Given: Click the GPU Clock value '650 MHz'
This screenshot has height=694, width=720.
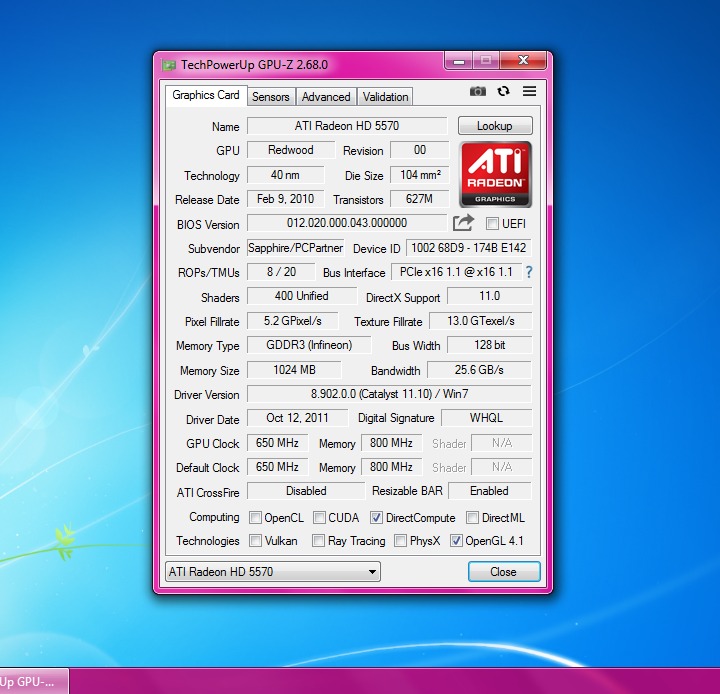Looking at the screenshot, I should [x=277, y=443].
